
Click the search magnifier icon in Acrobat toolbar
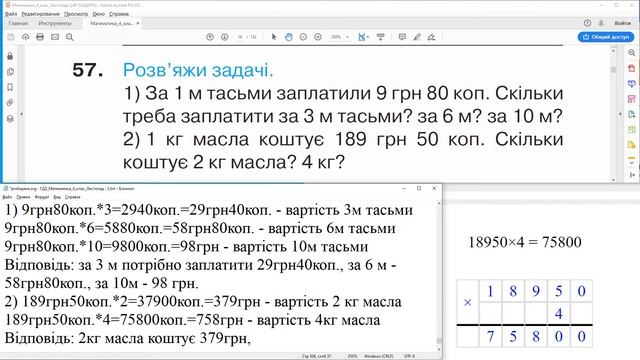click(x=70, y=37)
